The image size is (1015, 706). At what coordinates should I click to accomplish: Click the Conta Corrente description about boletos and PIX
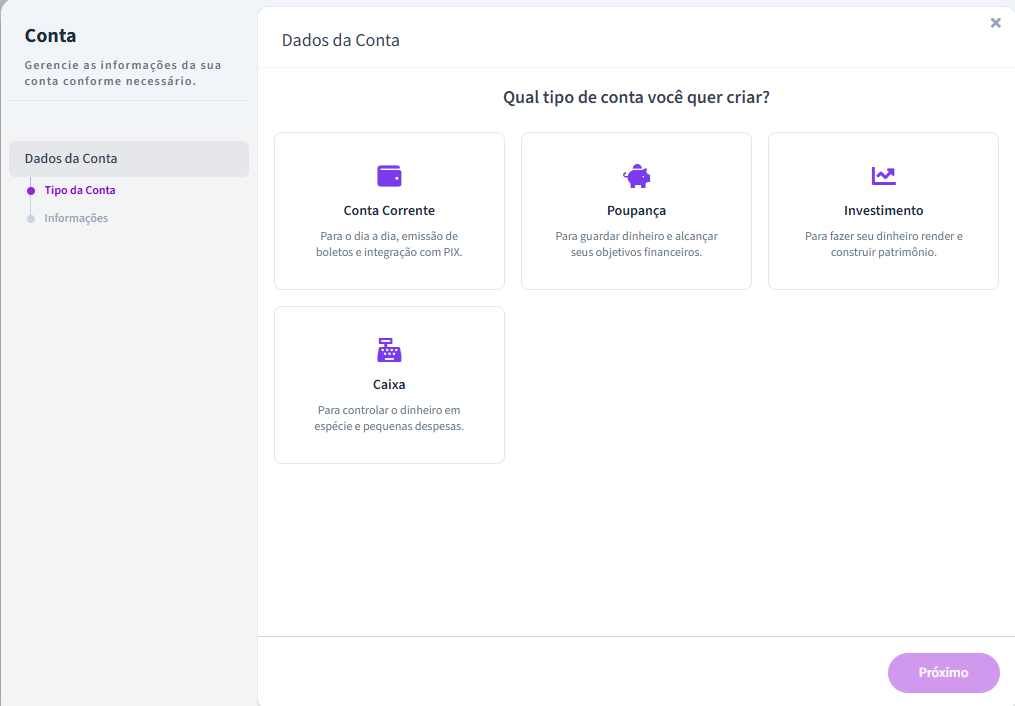[389, 244]
